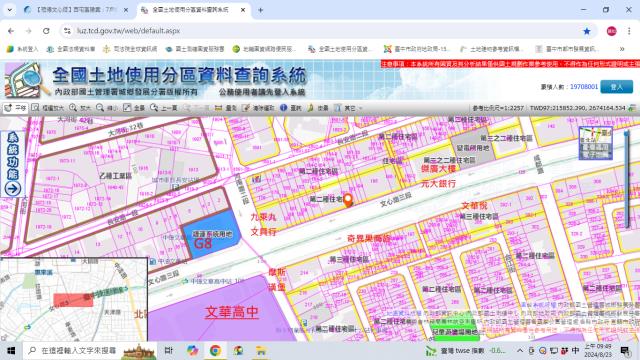The height and width of the screenshot is (360, 640).
Task: Go back to previous view (上一頁)
Action: (x=164, y=108)
